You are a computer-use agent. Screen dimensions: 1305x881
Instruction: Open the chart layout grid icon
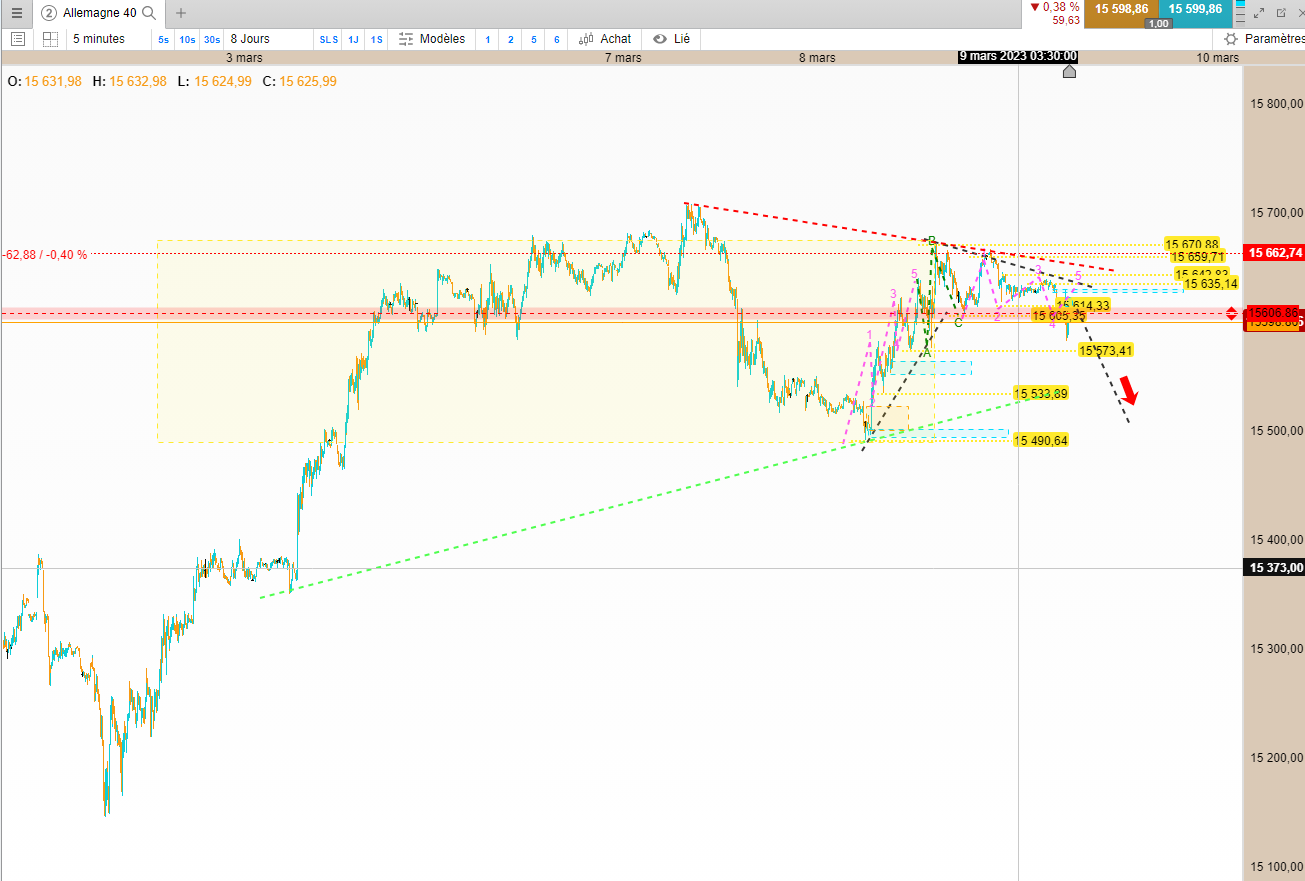pyautogui.click(x=50, y=39)
